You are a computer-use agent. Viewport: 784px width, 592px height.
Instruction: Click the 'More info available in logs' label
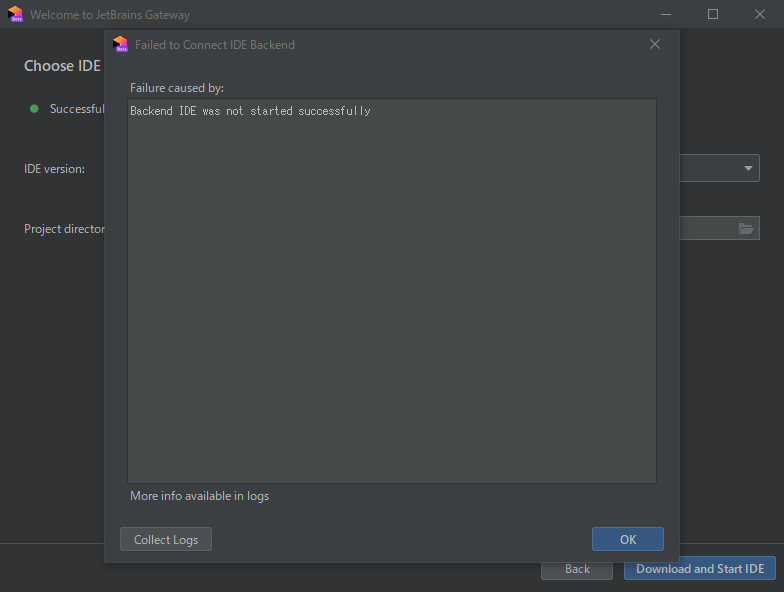[x=199, y=496]
